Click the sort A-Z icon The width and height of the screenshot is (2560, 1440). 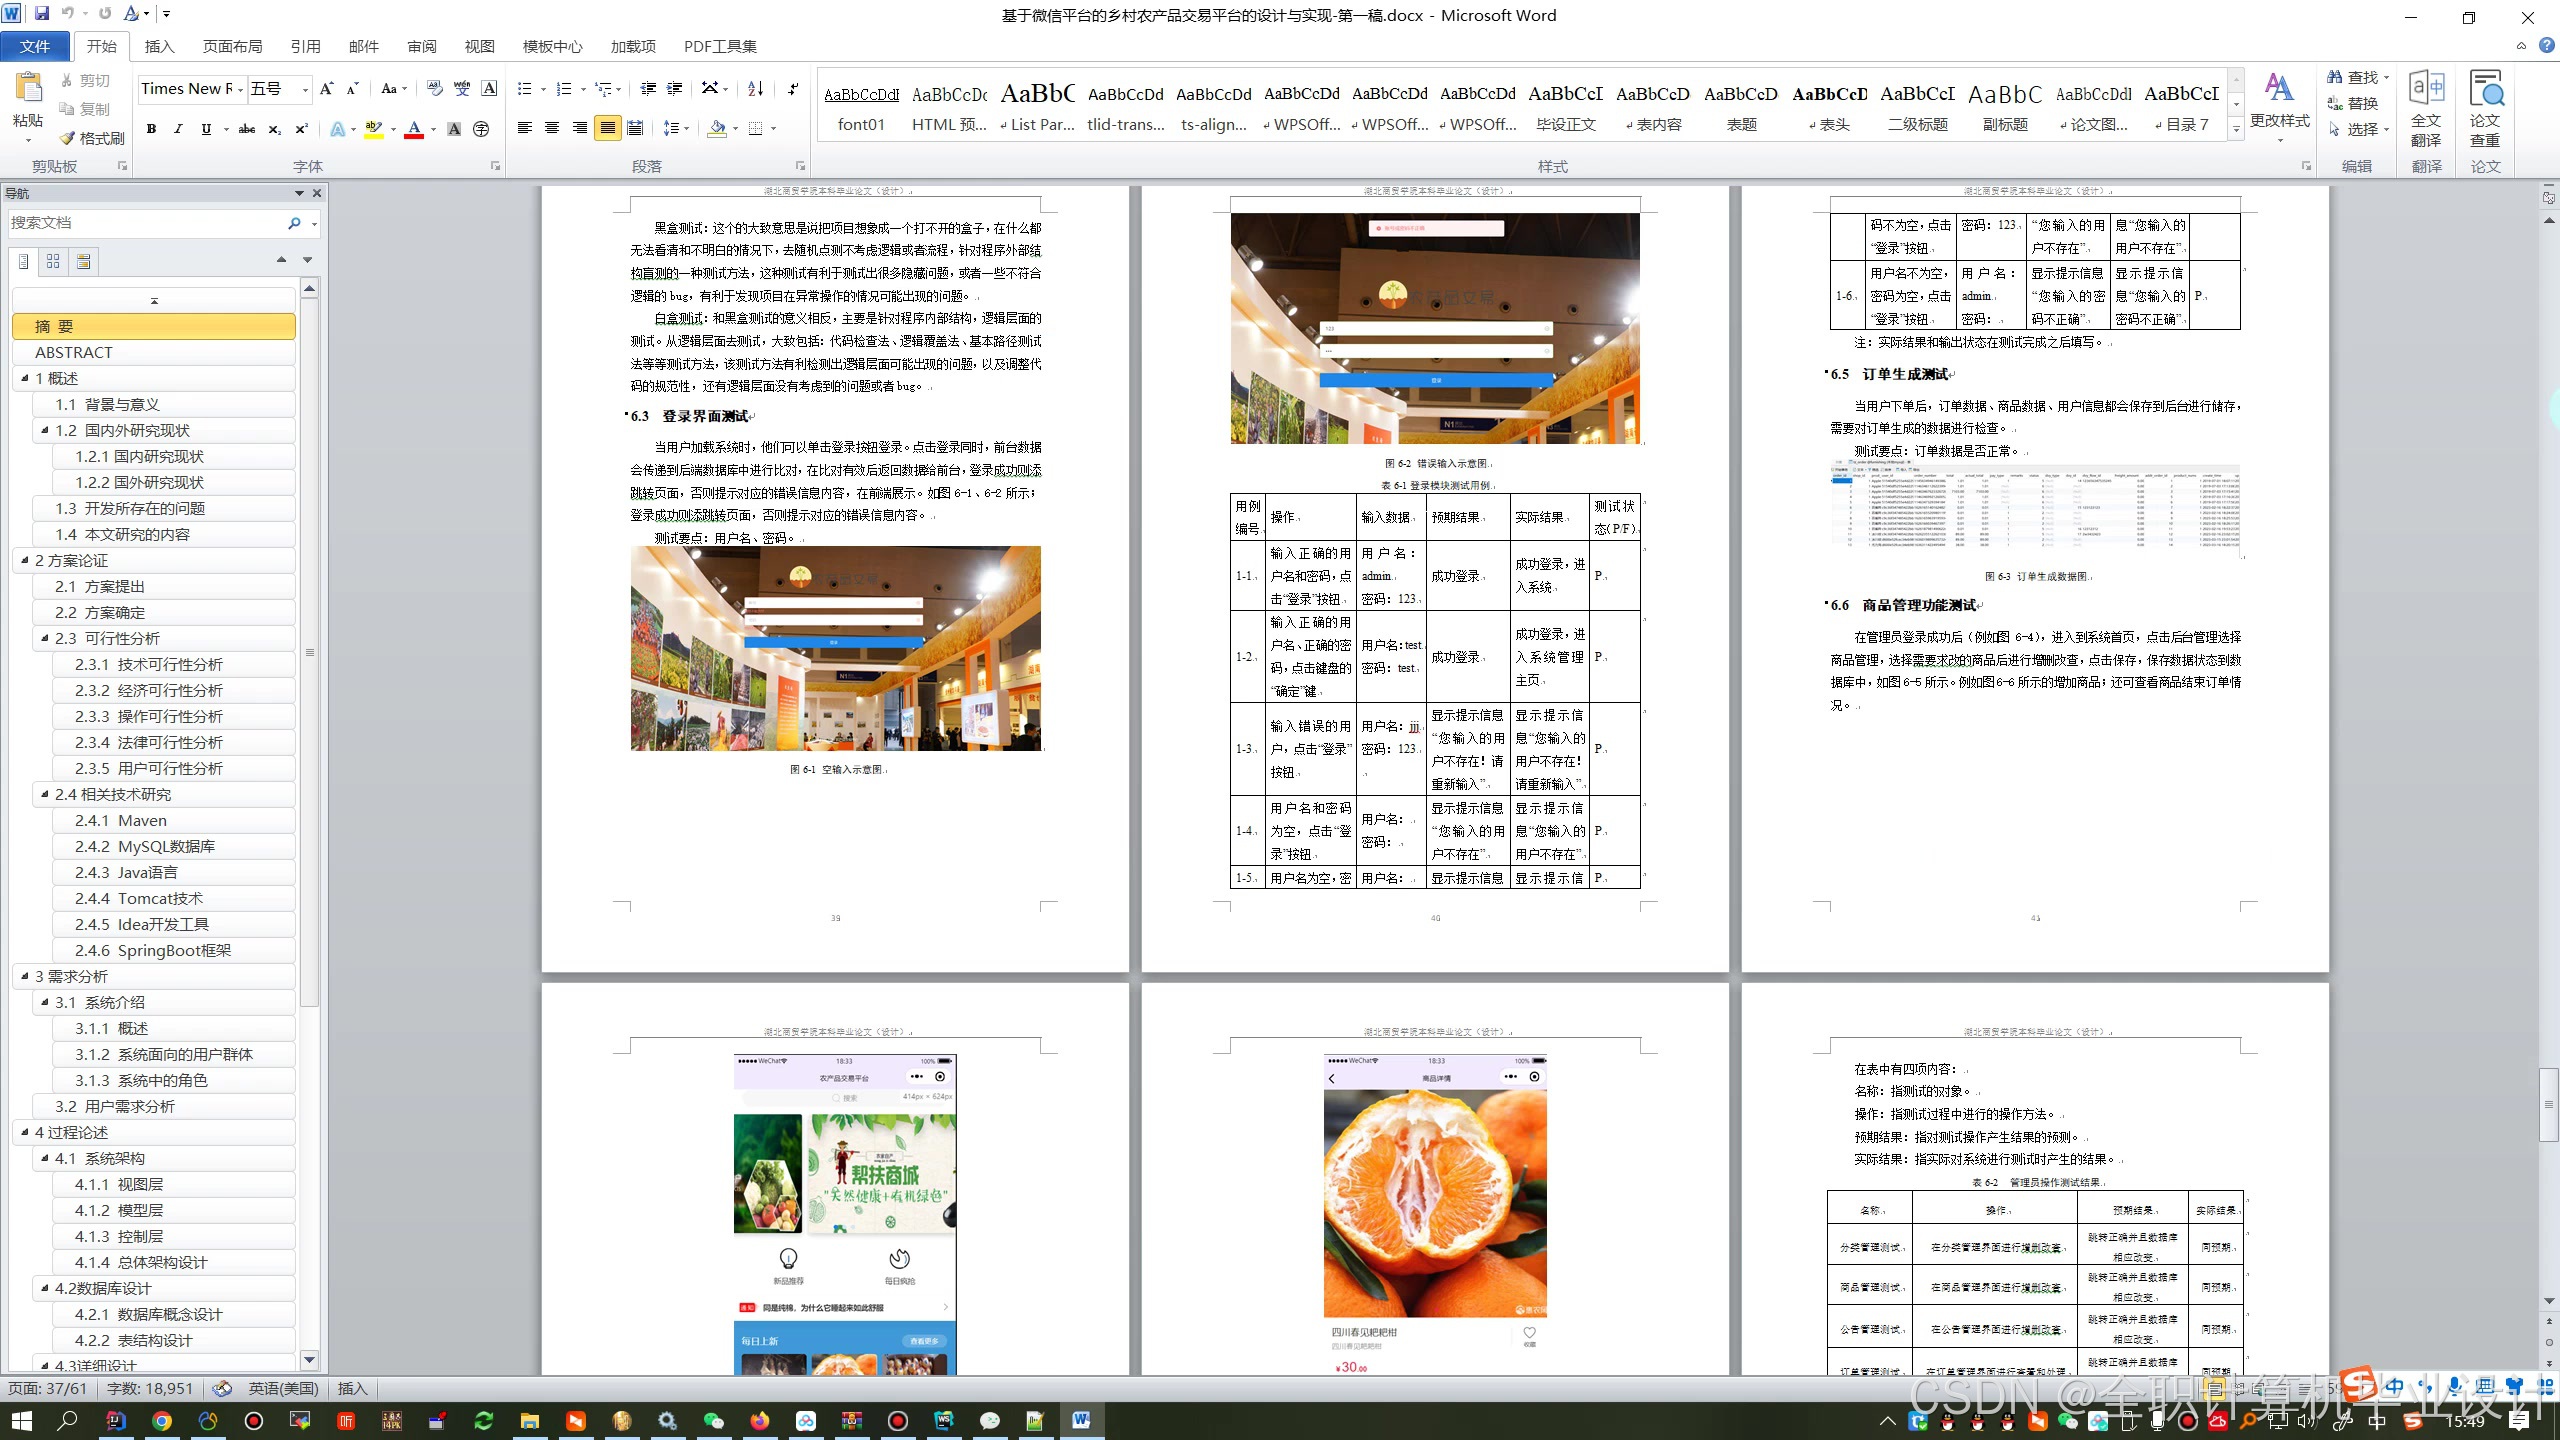756,89
